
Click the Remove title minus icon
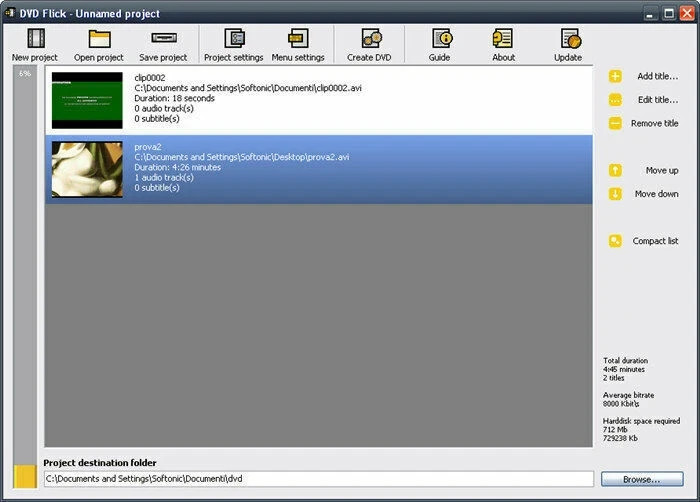point(615,123)
